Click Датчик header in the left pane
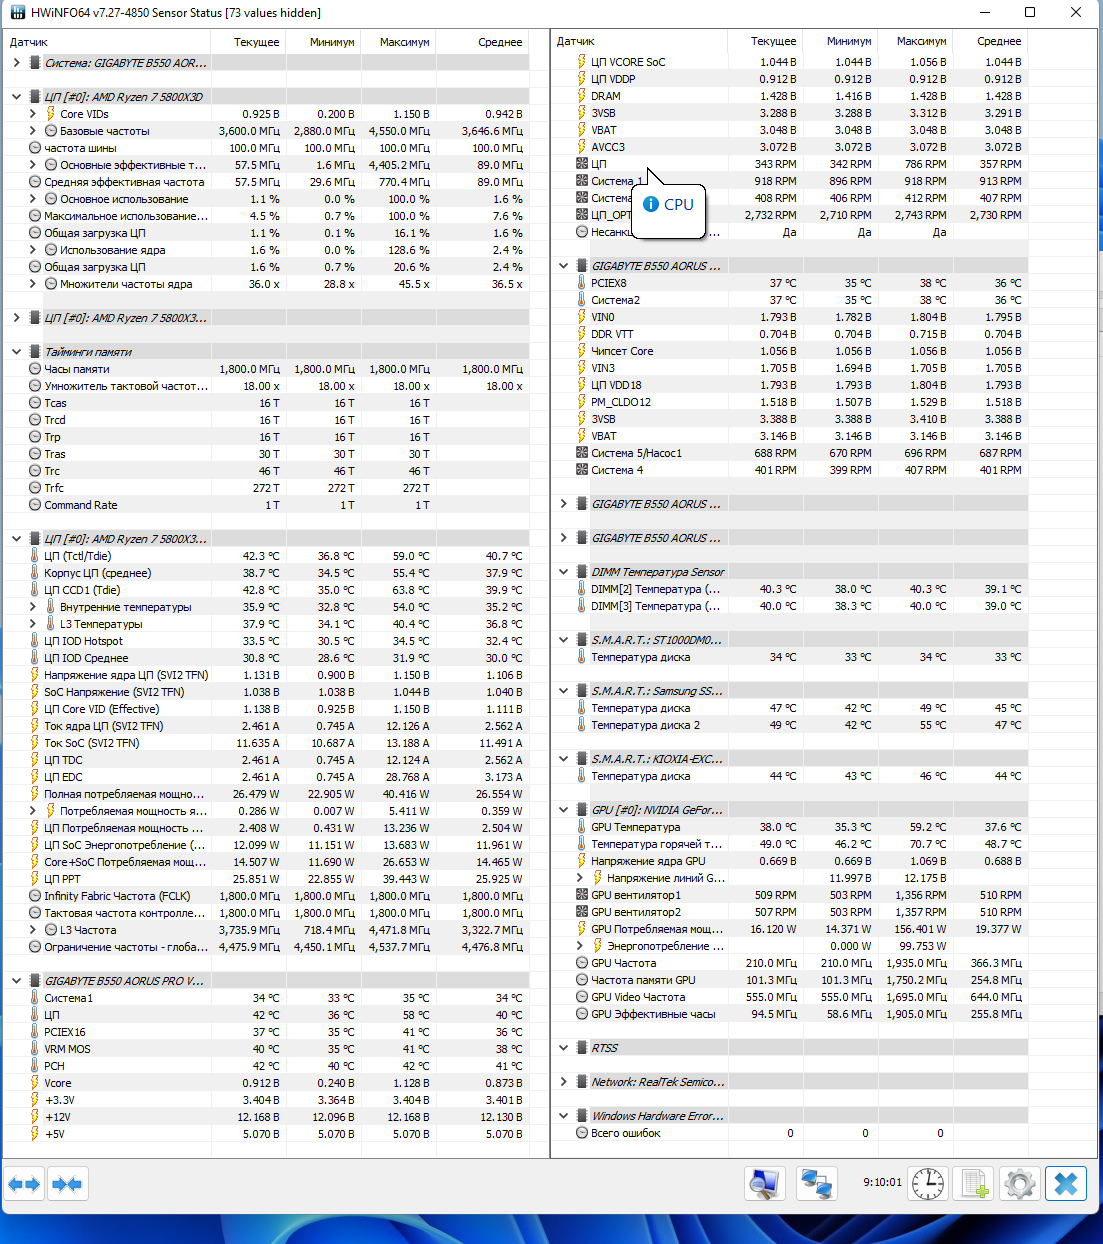Viewport: 1103px width, 1244px height. click(x=107, y=42)
